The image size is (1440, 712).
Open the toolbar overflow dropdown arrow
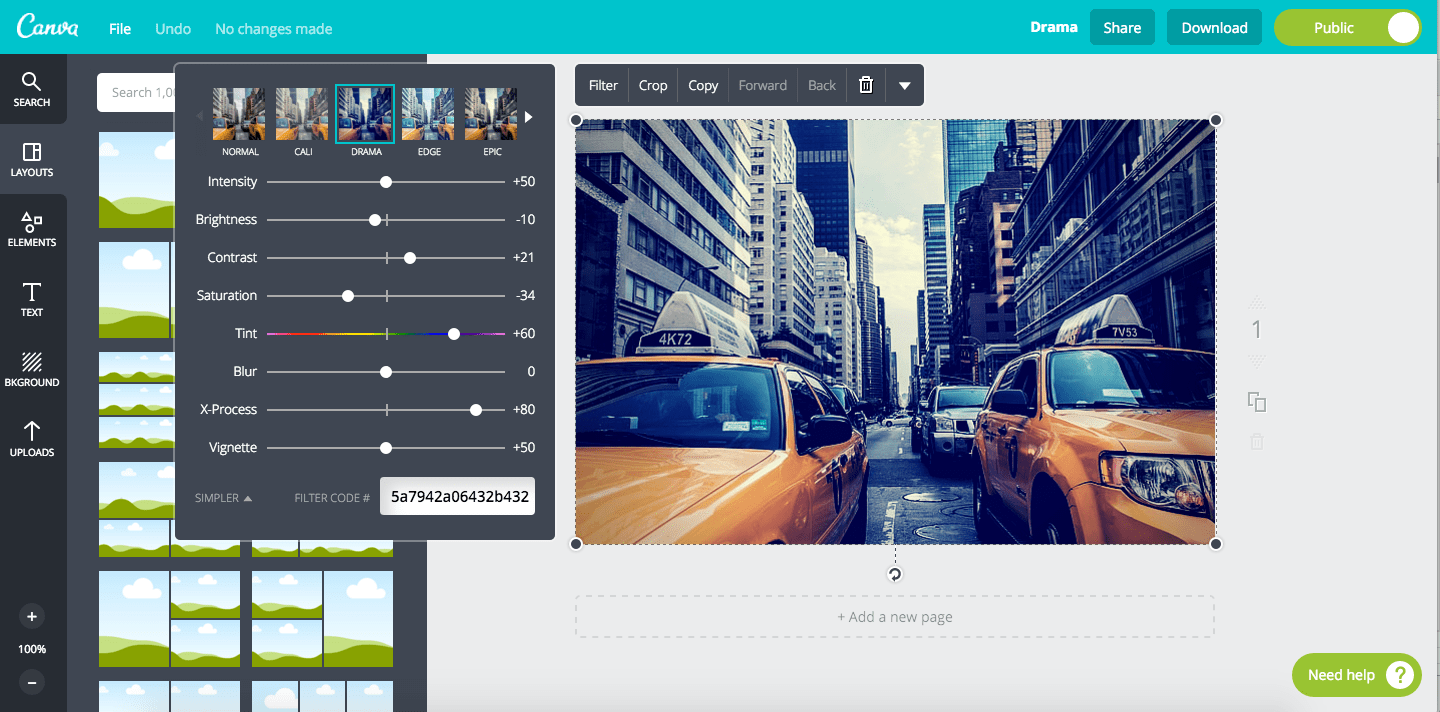tap(905, 85)
